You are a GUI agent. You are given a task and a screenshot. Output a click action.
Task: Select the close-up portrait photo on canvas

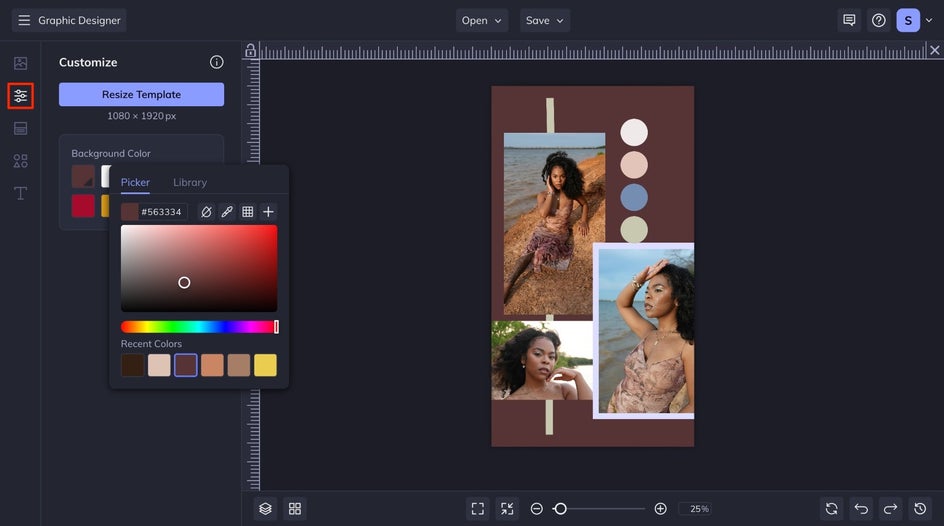542,360
